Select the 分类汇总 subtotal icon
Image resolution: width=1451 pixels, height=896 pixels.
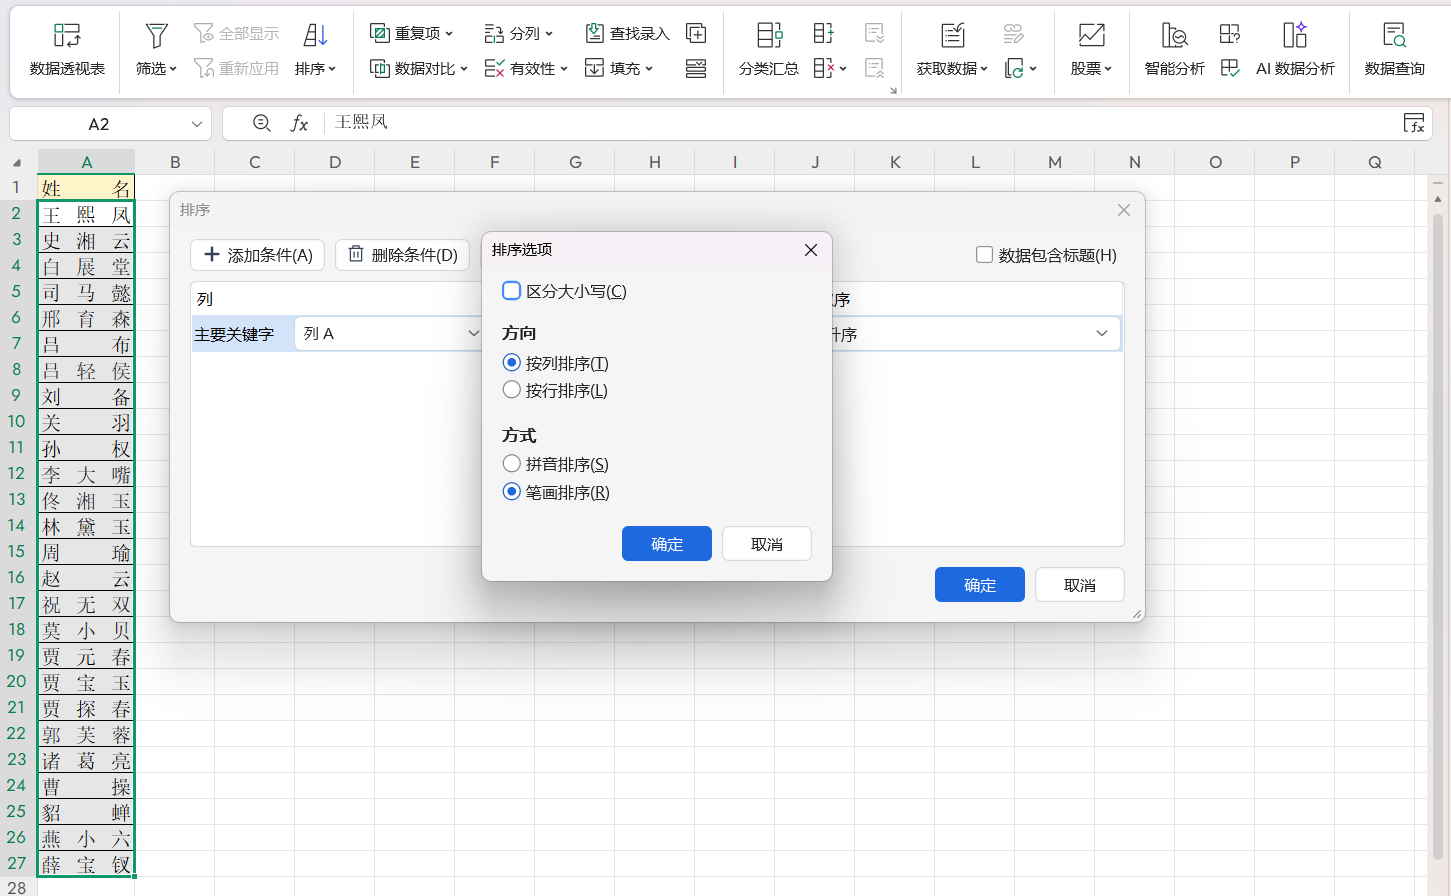(767, 45)
